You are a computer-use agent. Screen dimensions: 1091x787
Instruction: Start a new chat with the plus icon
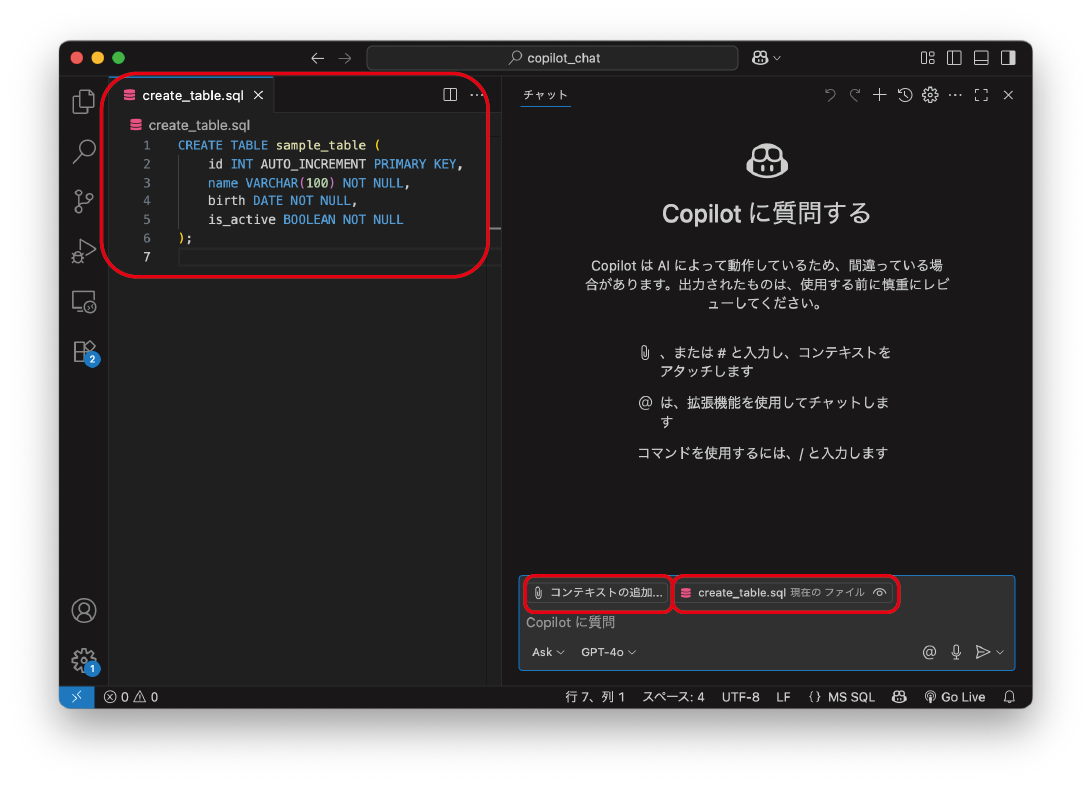(x=879, y=95)
